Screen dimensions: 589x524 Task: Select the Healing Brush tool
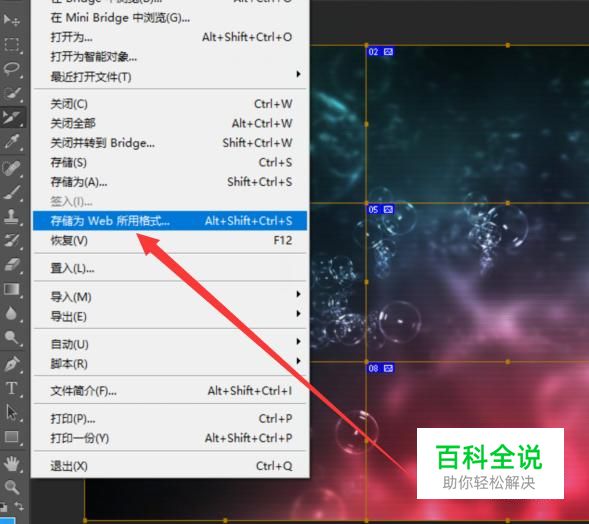(x=12, y=168)
